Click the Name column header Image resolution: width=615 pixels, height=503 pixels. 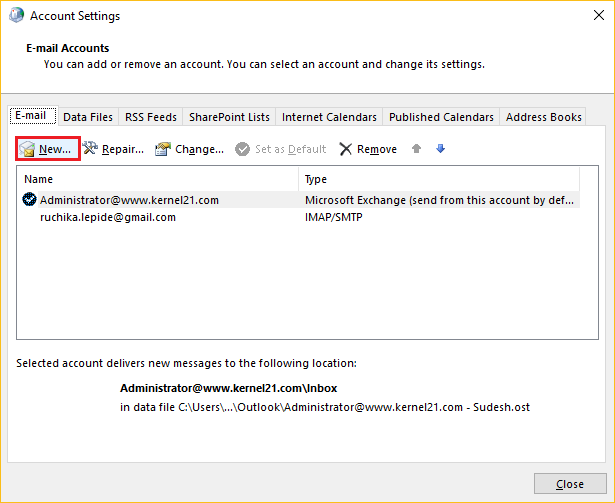(157, 179)
